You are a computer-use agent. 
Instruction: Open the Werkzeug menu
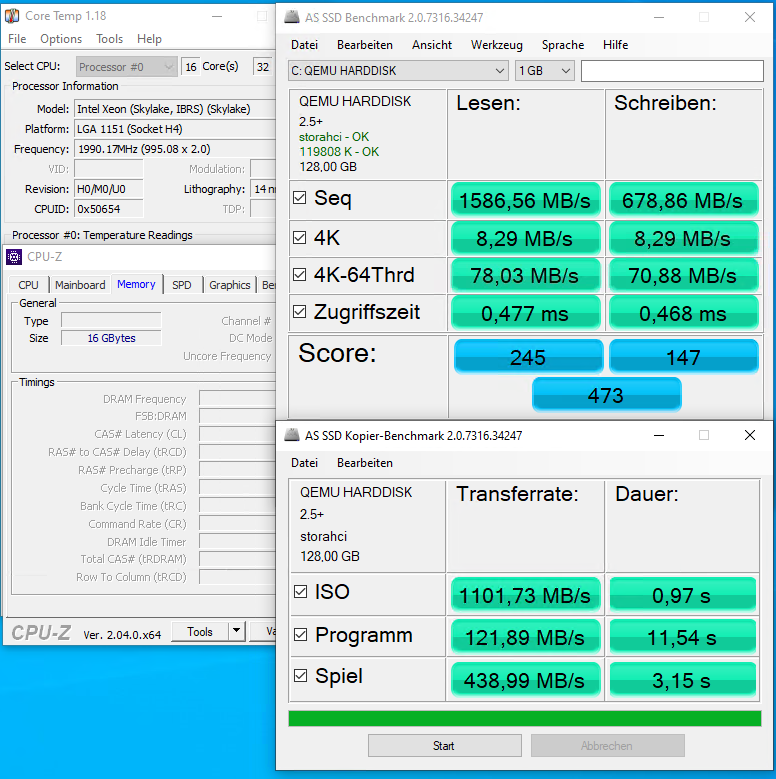click(497, 45)
